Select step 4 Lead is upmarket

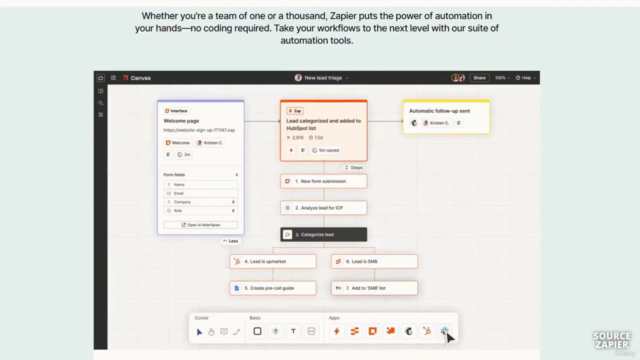tap(273, 262)
